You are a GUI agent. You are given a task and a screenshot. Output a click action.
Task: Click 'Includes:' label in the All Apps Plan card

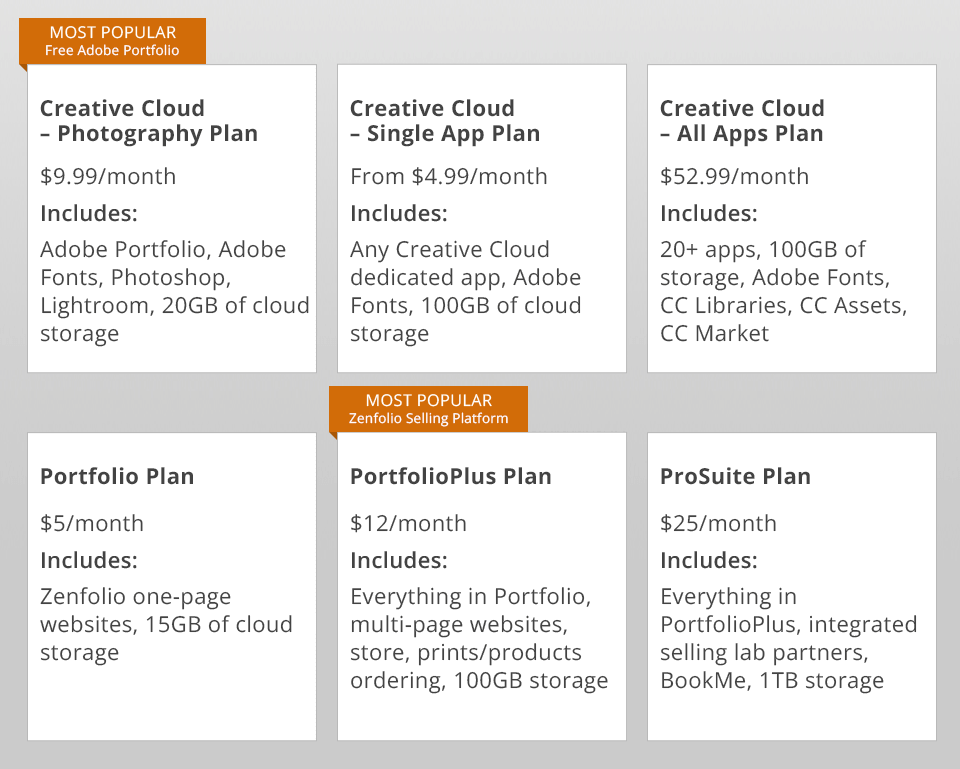(708, 214)
